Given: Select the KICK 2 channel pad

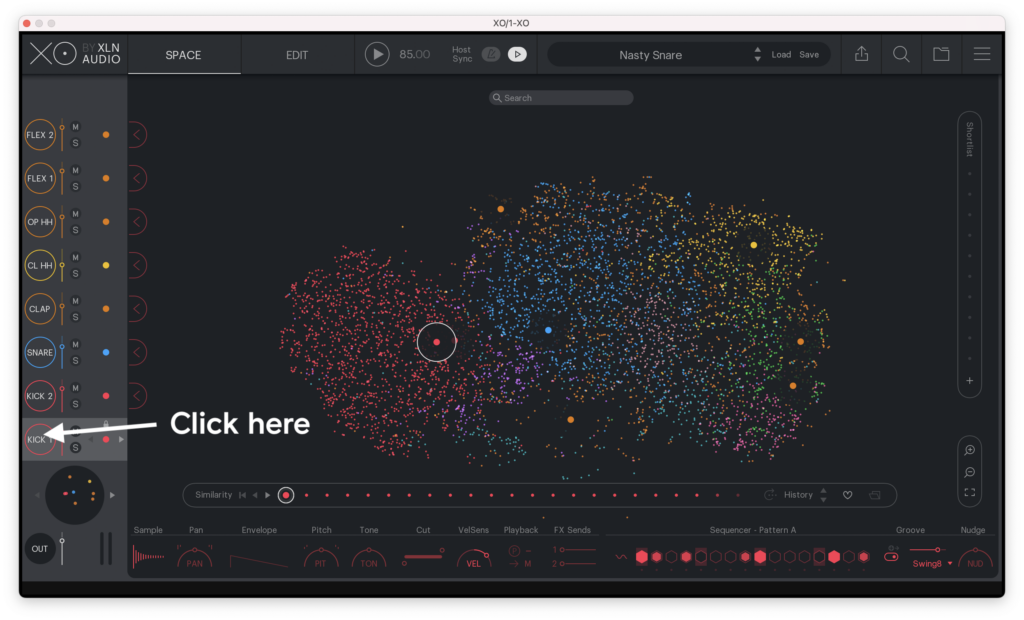Looking at the screenshot, I should (40, 396).
